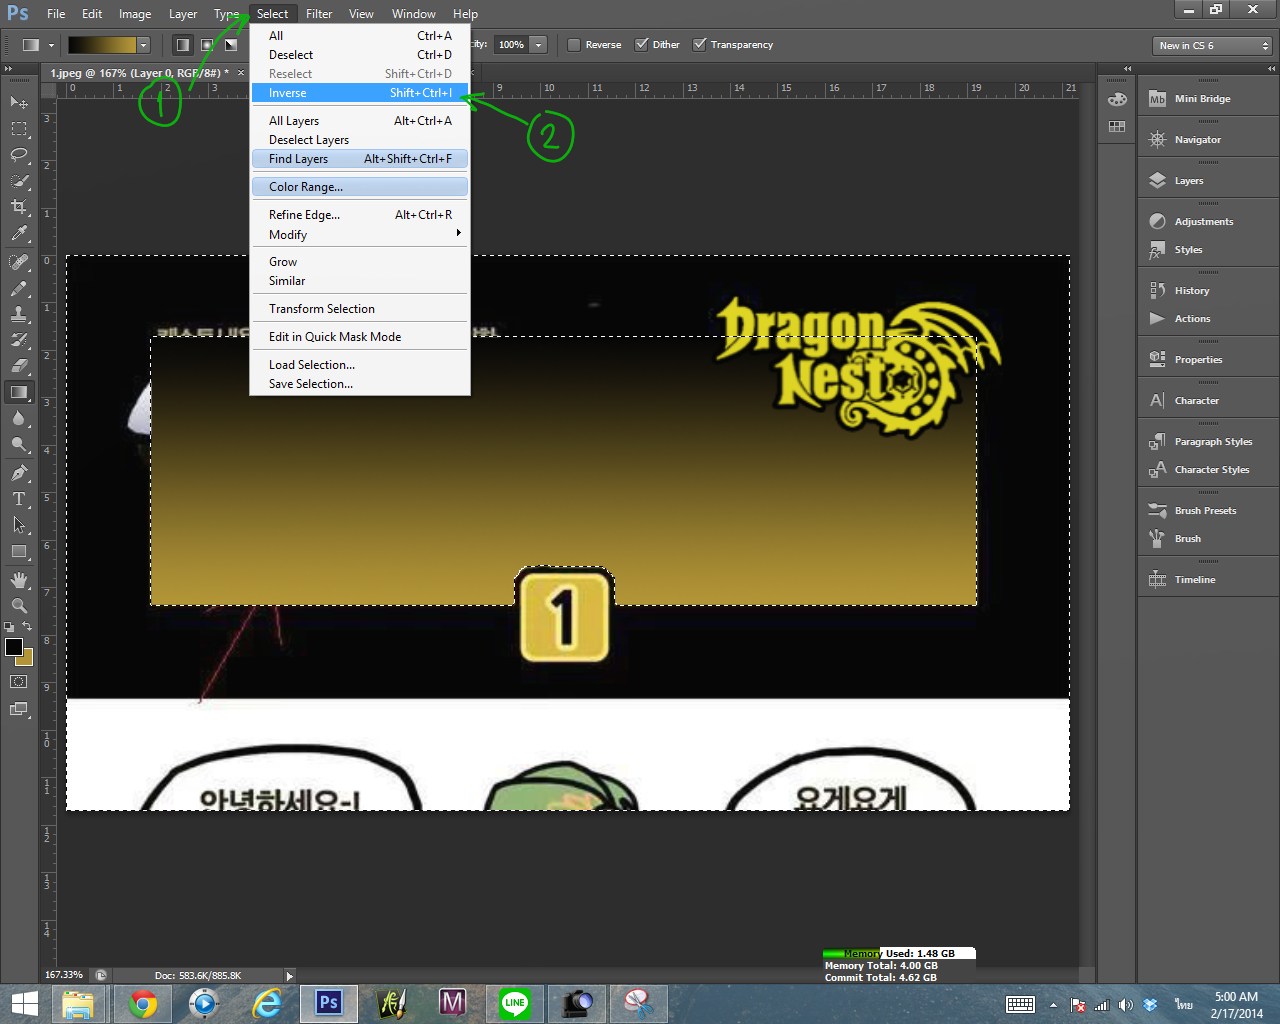This screenshot has width=1280, height=1024.
Task: Click the foreground color swatch
Action: tap(13, 647)
